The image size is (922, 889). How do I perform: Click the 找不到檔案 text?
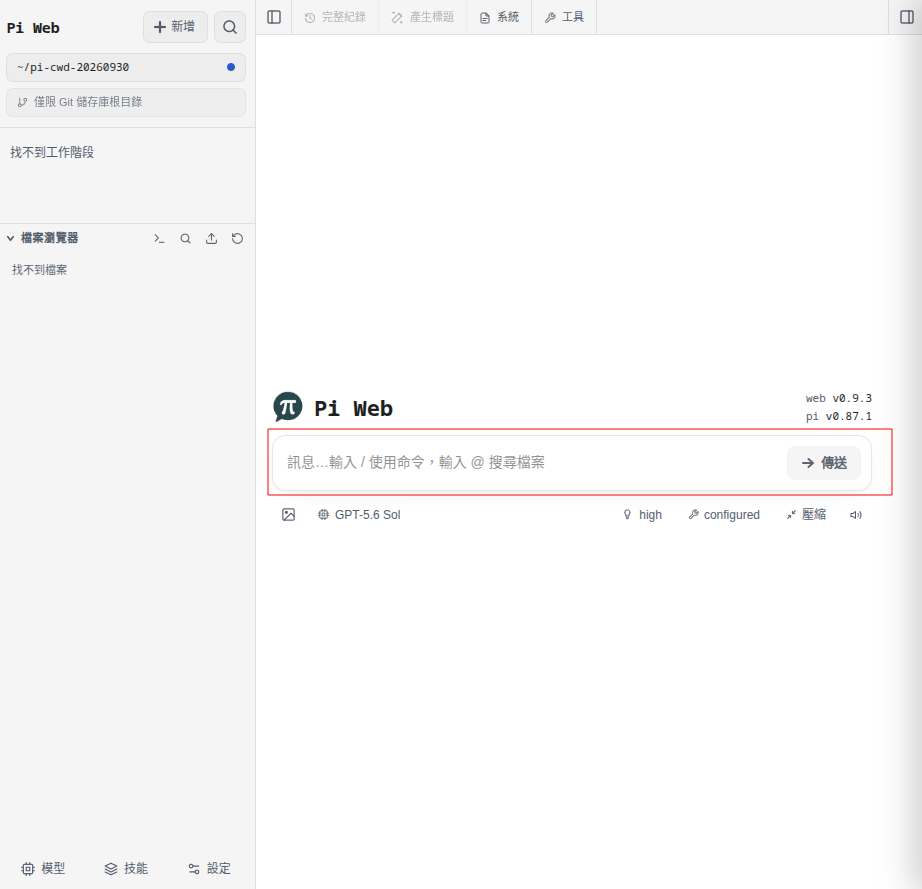pyautogui.click(x=39, y=270)
